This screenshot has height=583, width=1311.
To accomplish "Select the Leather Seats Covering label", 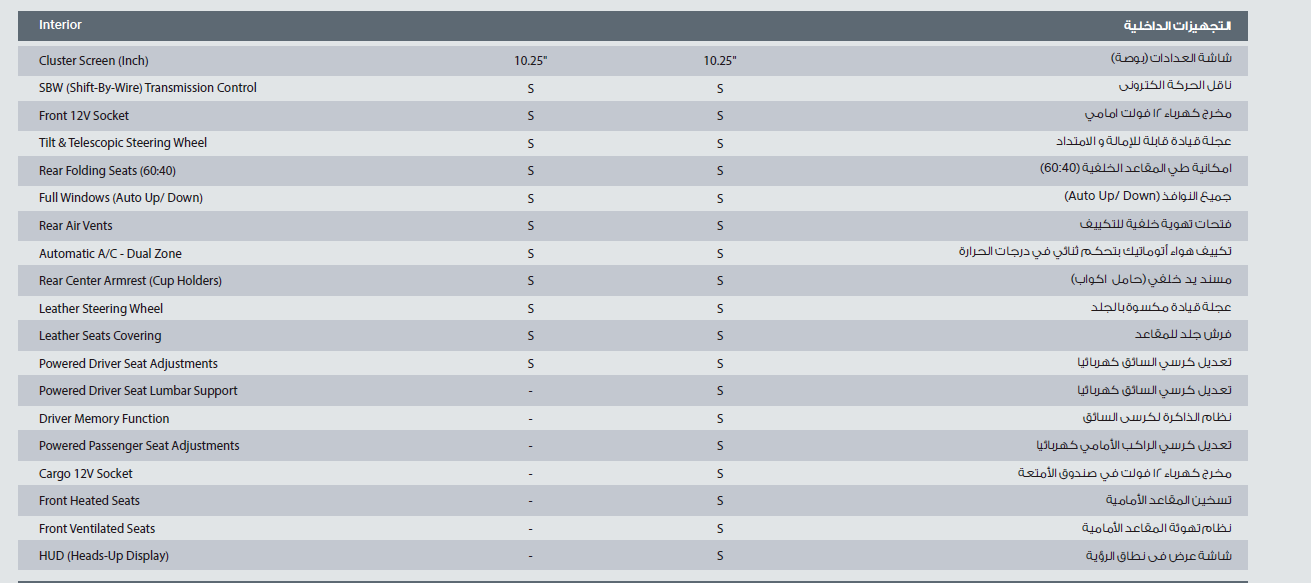I will (x=100, y=336).
